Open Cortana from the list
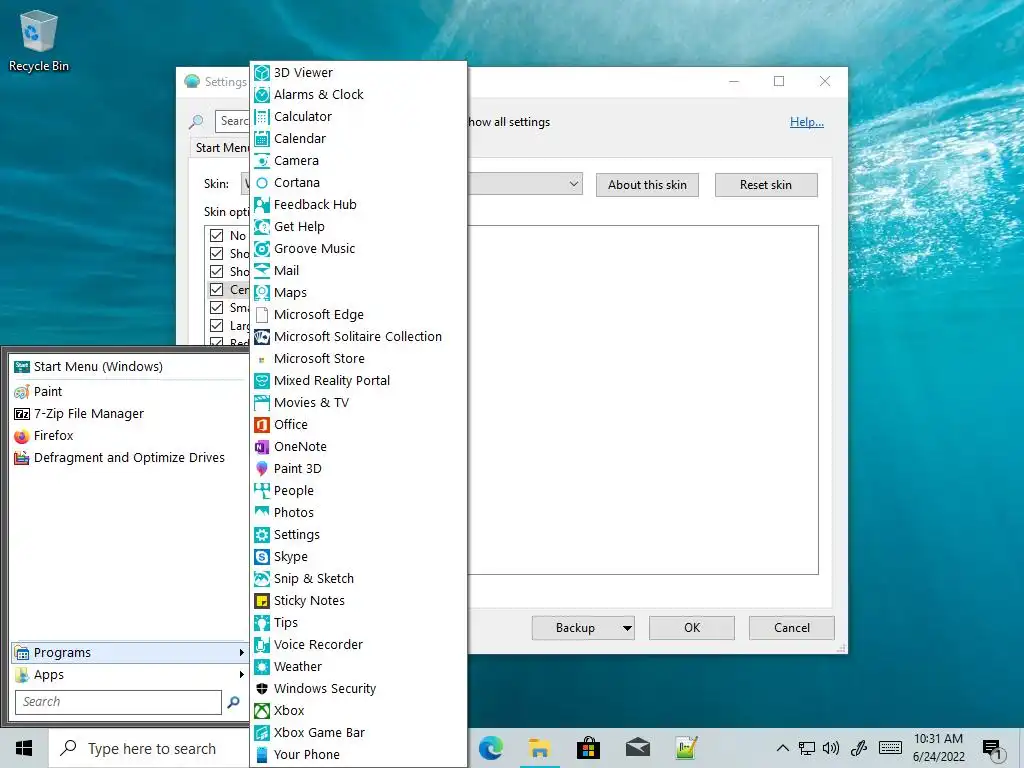The height and width of the screenshot is (768, 1024). click(x=359, y=183)
